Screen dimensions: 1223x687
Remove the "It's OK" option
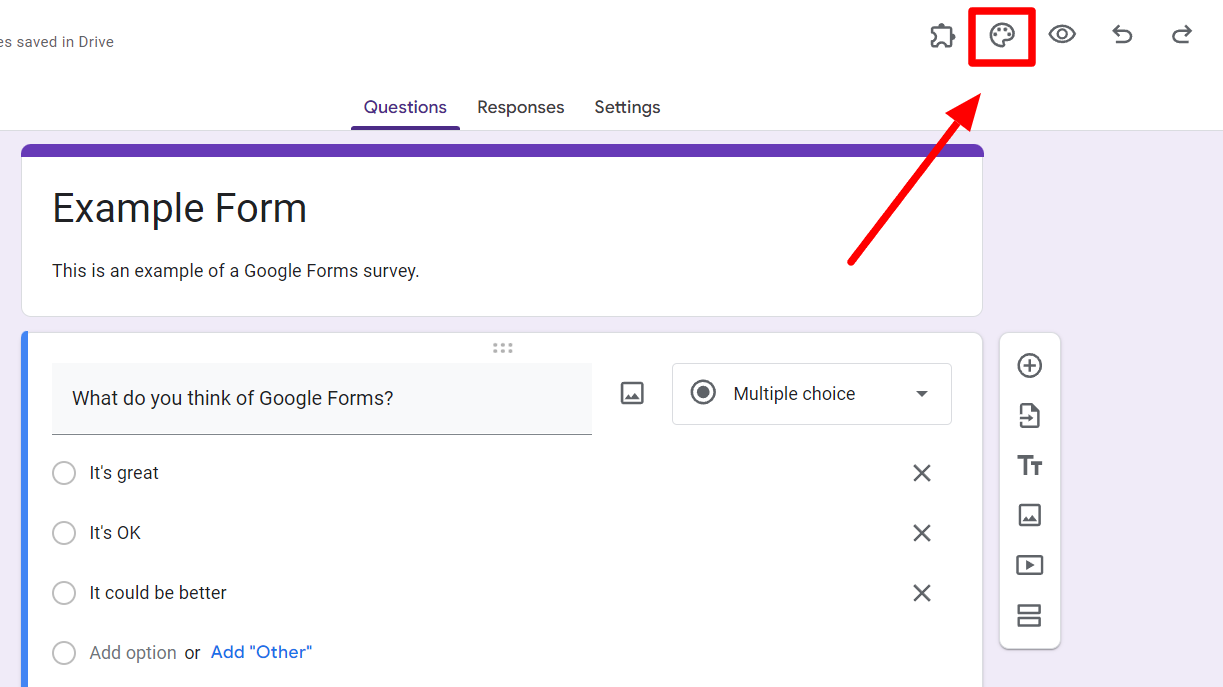click(x=922, y=533)
